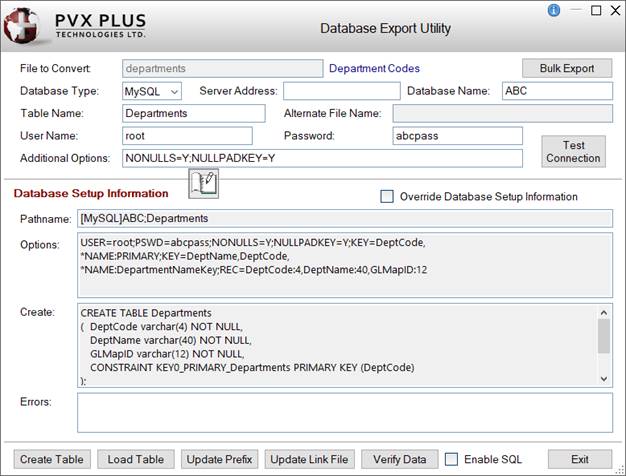Select the Update Link File button

pos(310,459)
